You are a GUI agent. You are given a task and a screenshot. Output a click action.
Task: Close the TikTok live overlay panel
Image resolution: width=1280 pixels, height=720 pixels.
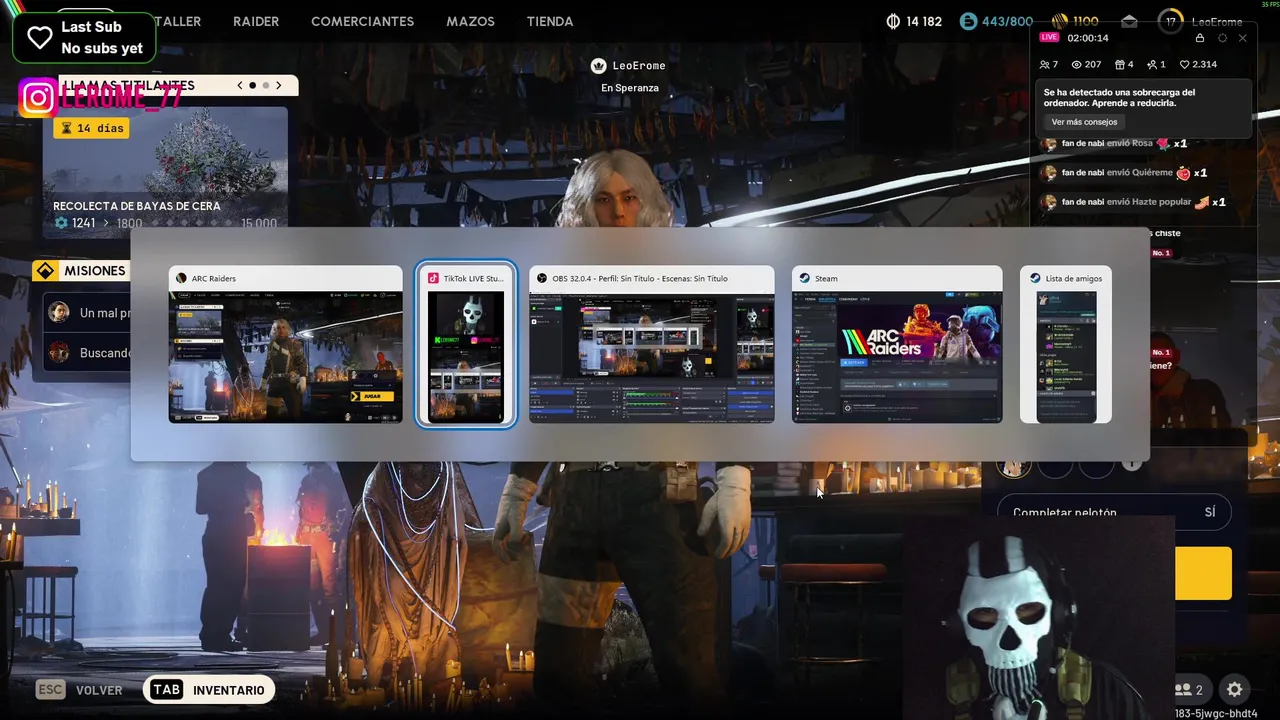tap(1243, 38)
